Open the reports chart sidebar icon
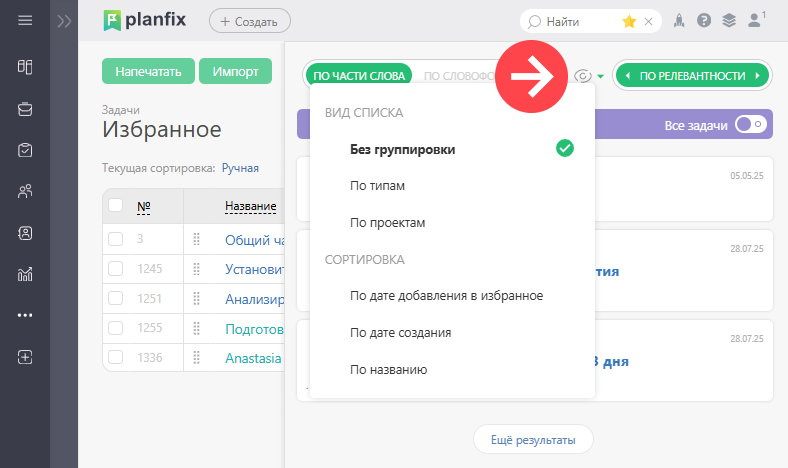This screenshot has height=468, width=788. 25,274
